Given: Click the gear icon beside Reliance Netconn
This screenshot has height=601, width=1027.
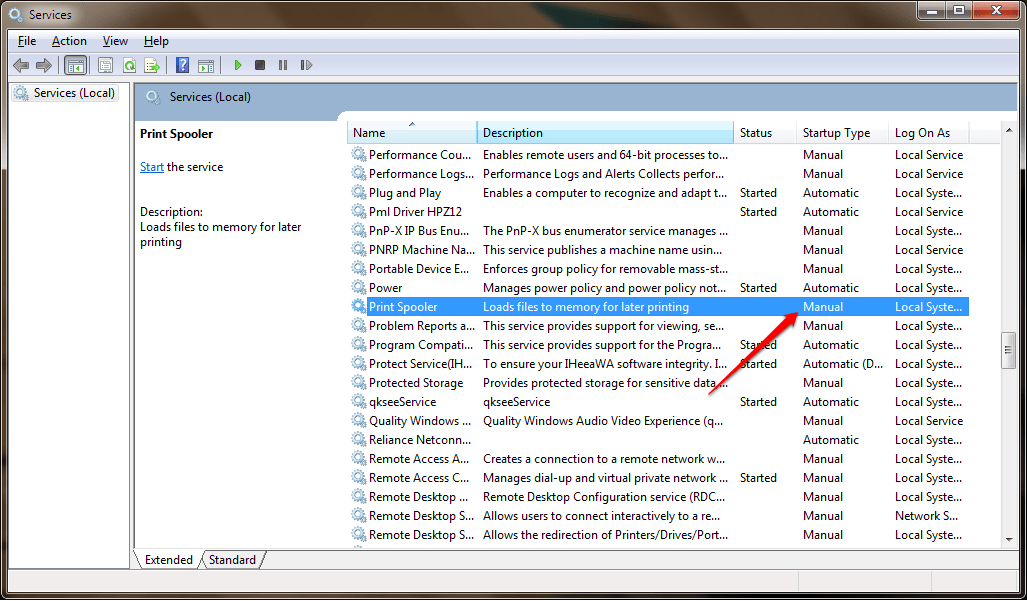Looking at the screenshot, I should 358,439.
